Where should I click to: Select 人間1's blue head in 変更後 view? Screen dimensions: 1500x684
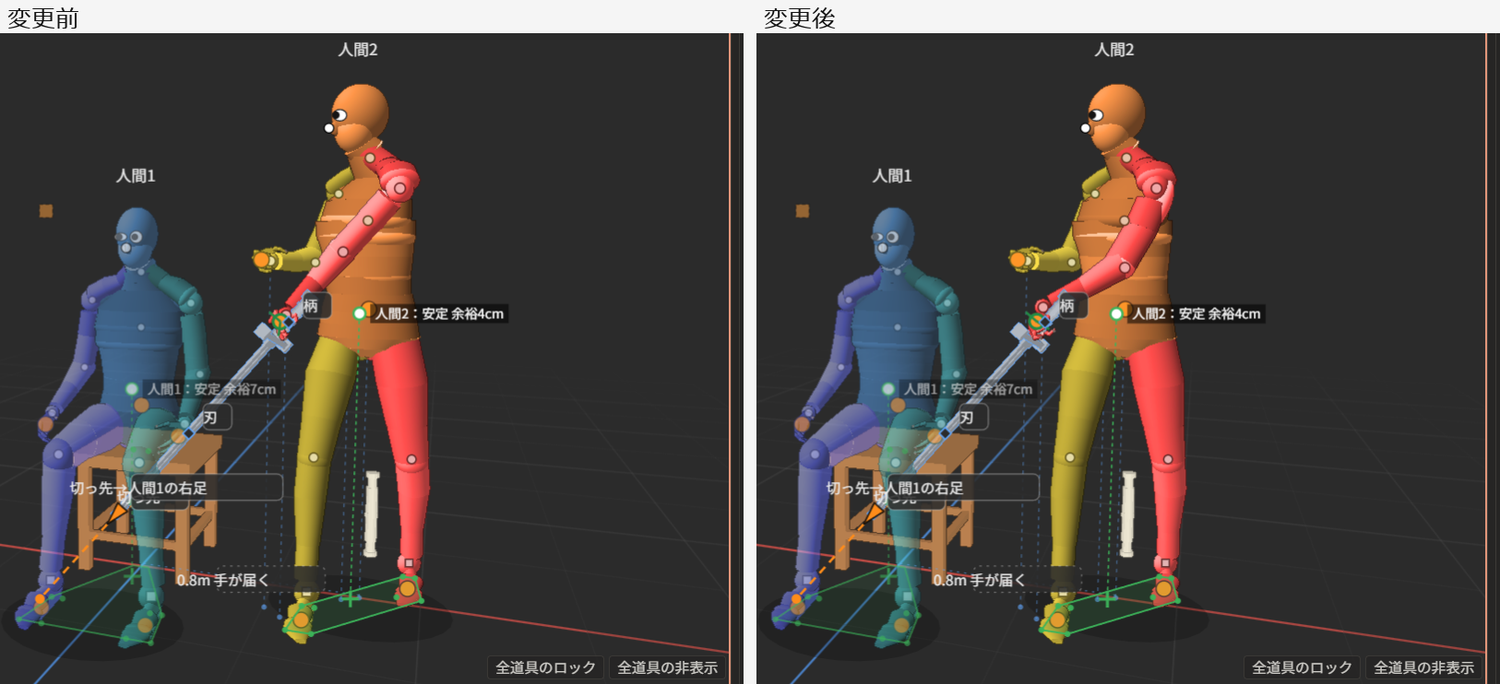click(x=893, y=238)
